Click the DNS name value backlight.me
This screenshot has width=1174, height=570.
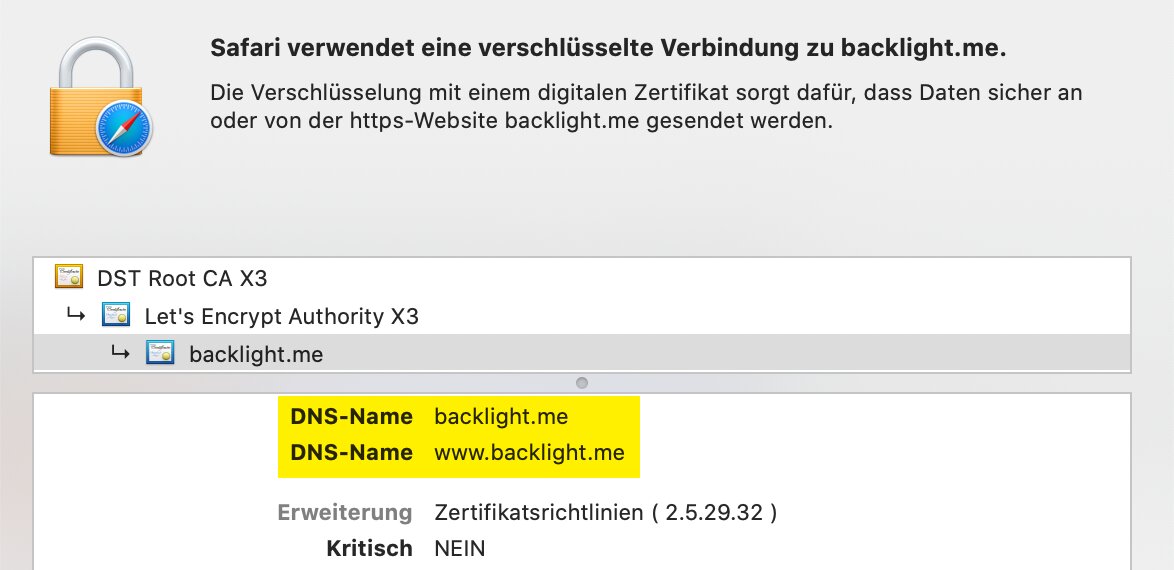501,416
